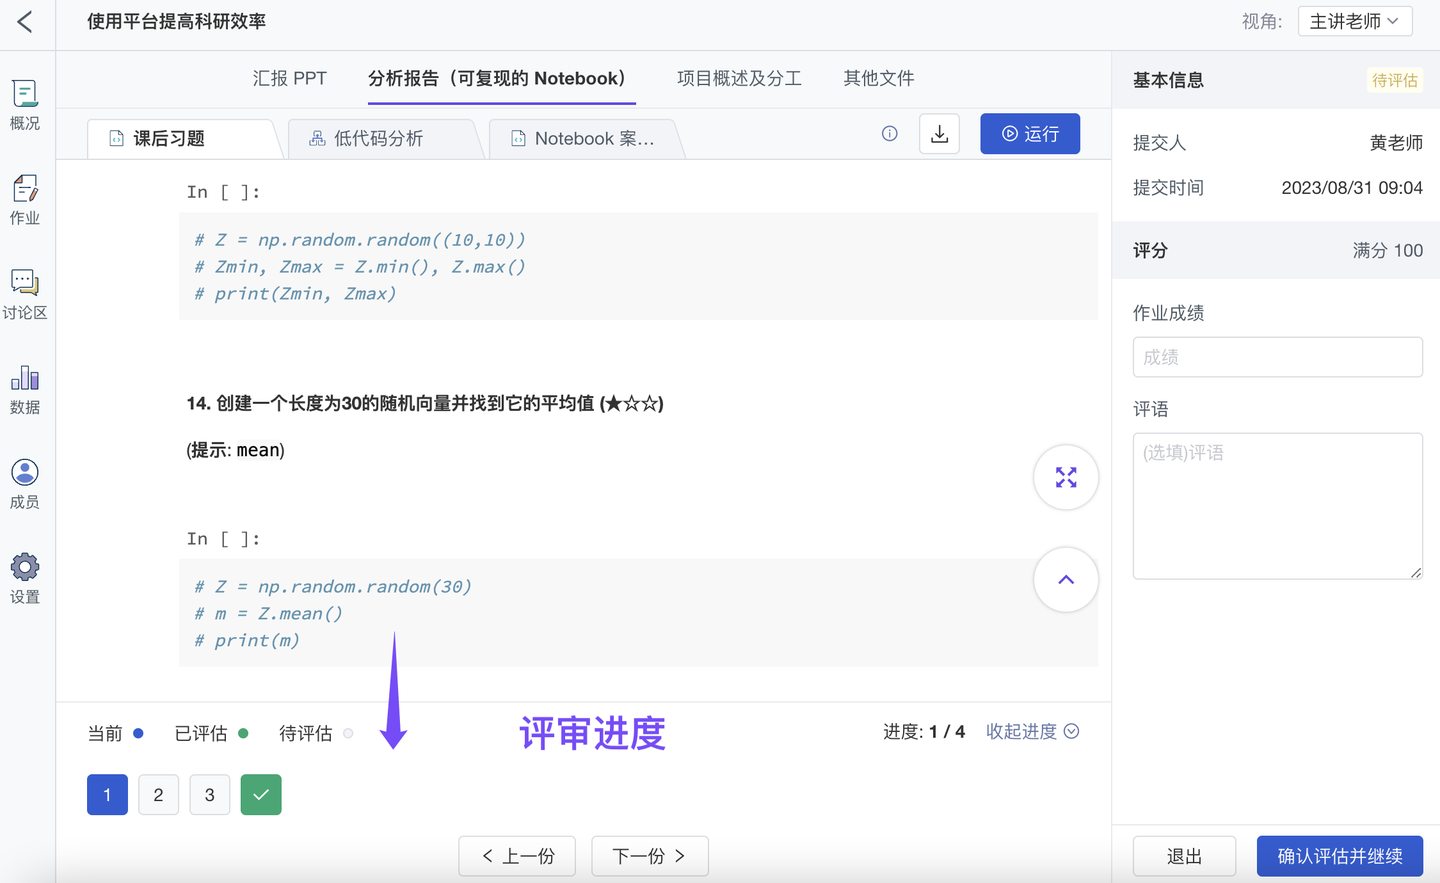This screenshot has width=1440, height=883.
Task: Open the 数据 data sidebar icon
Action: tap(25, 390)
